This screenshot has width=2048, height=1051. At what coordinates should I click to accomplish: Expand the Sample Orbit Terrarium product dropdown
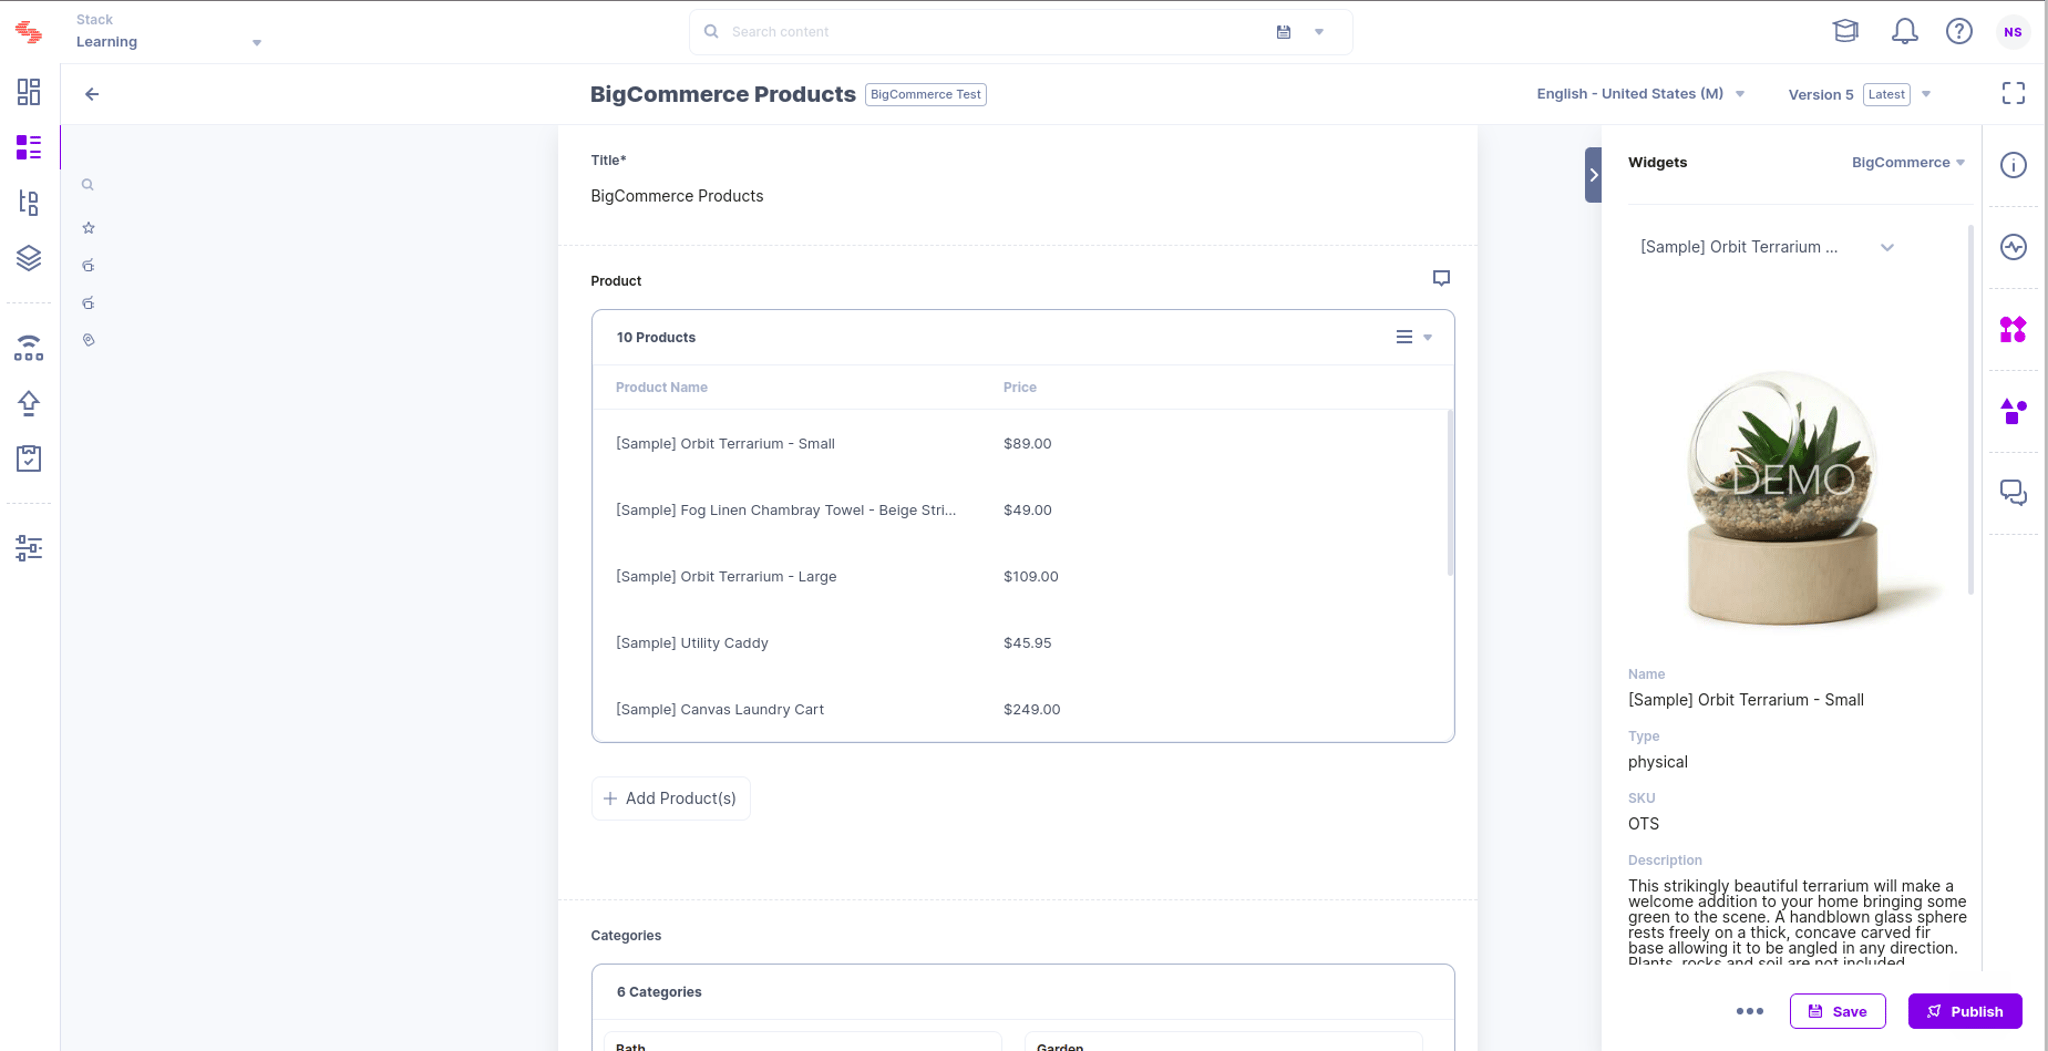click(1767, 247)
